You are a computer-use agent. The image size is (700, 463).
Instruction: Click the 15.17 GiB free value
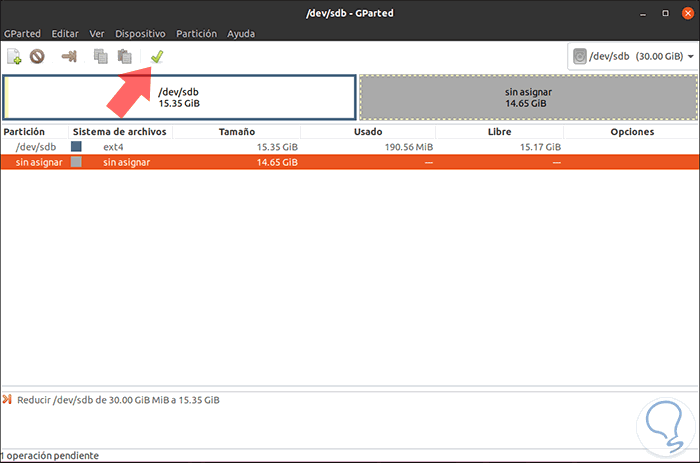click(540, 147)
